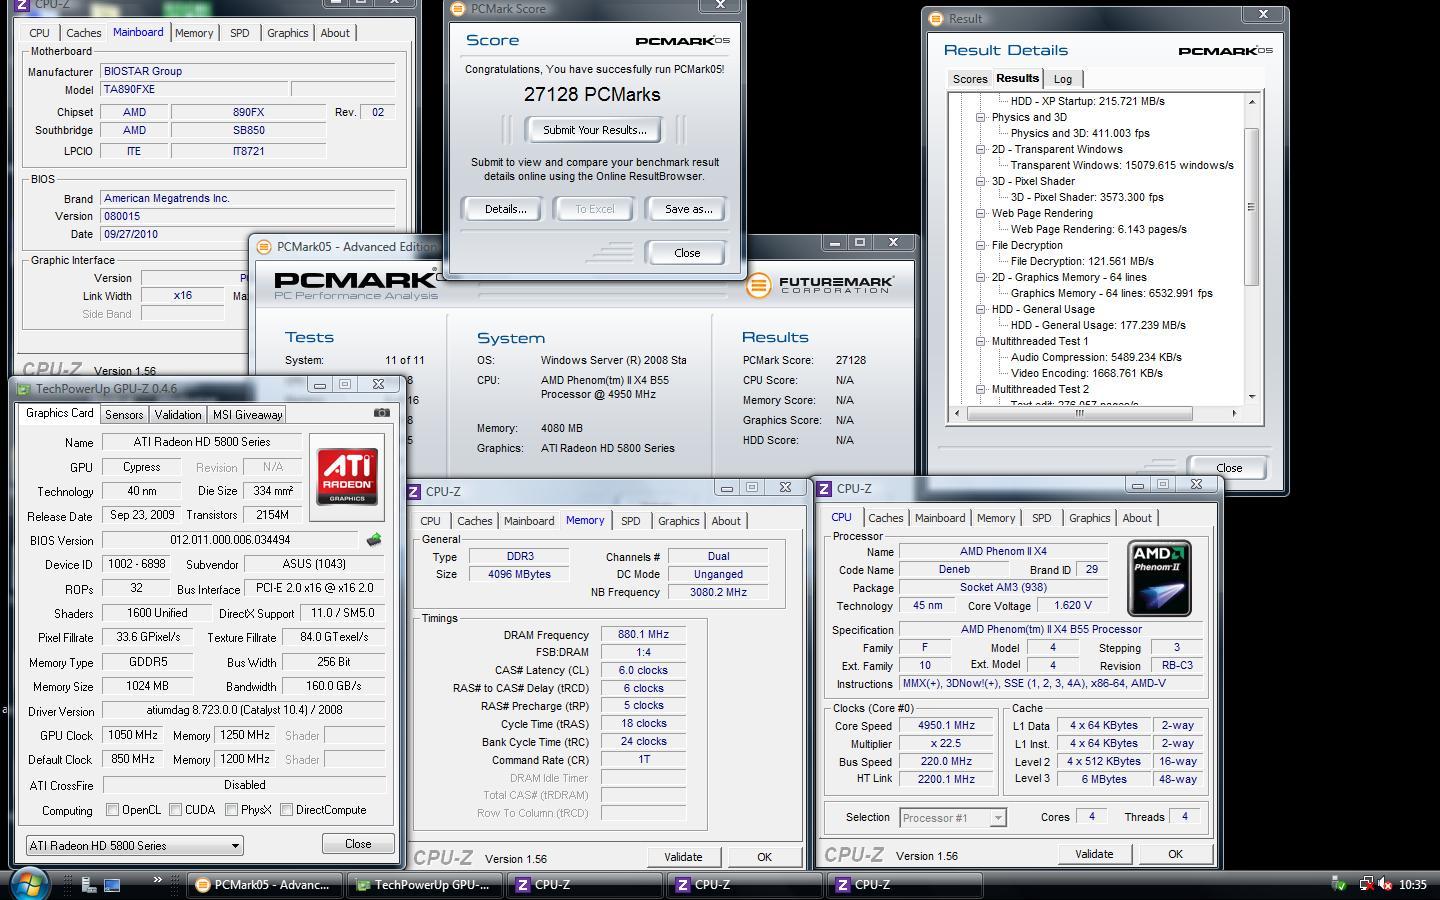1440x900 pixels.
Task: Open About tab in the CPU-Z Mainboard window
Action: (335, 33)
